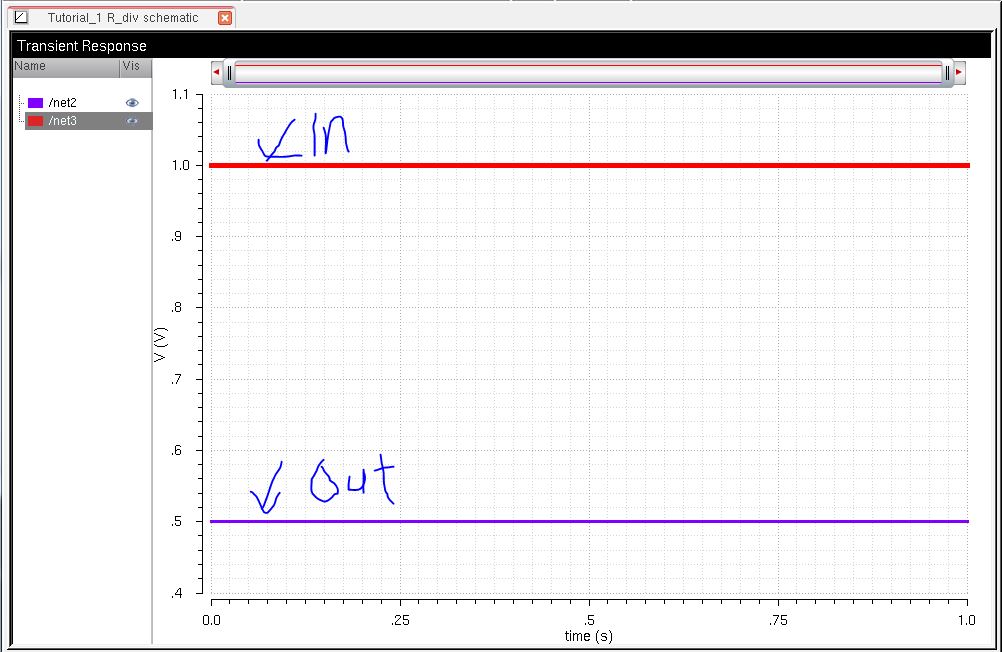This screenshot has width=1002, height=652.
Task: Select the /net3 signal row
Action: coord(88,121)
